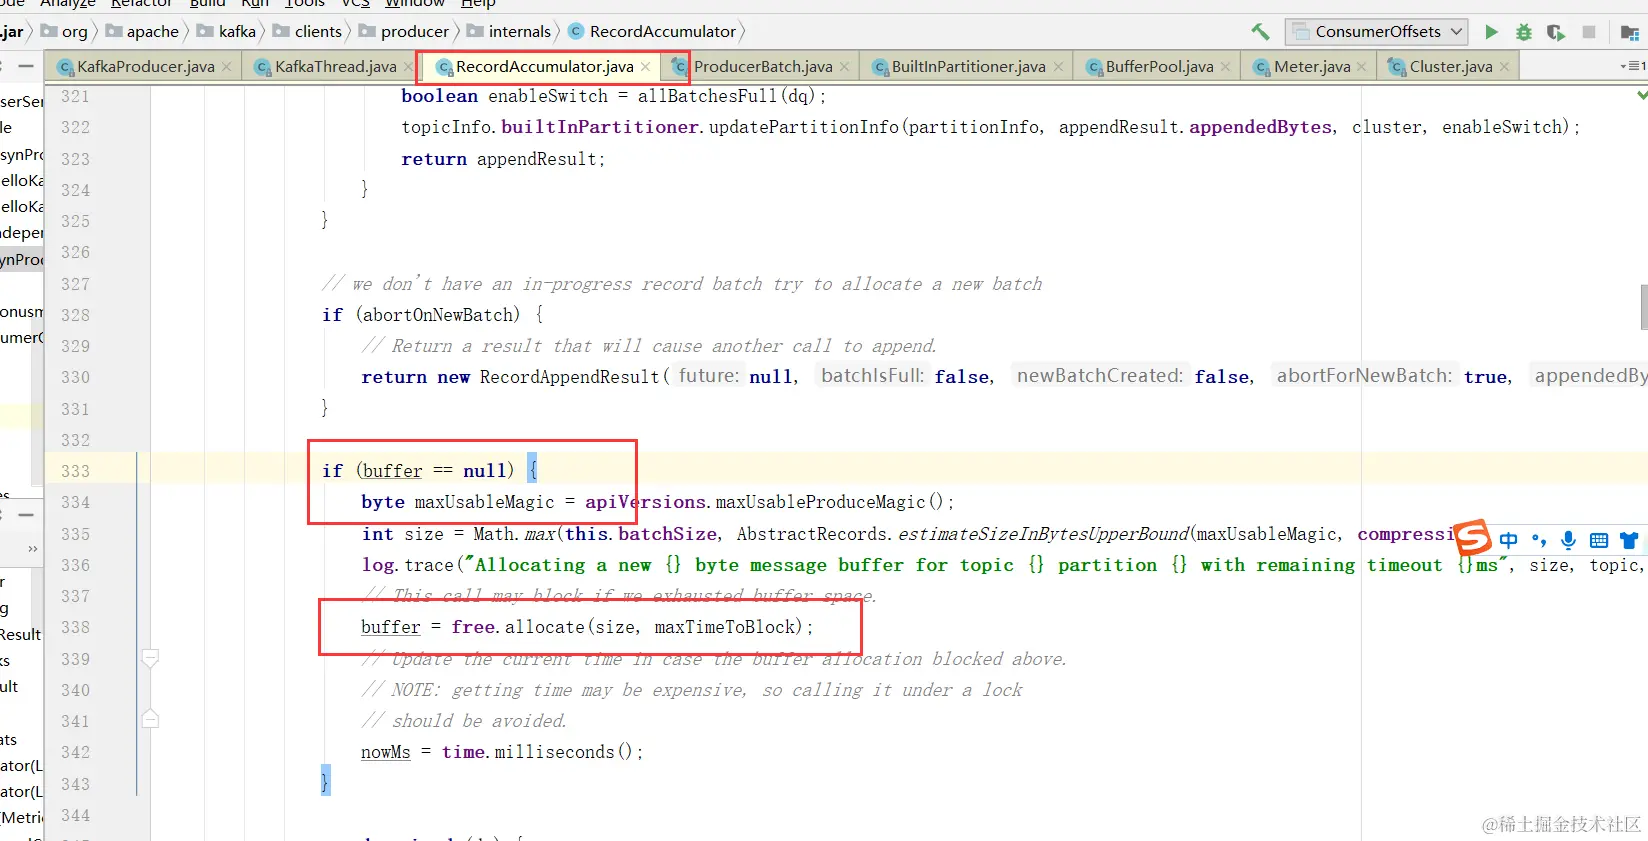Click the kafka breadcrumb folder
This screenshot has width=1648, height=841.
coord(227,32)
